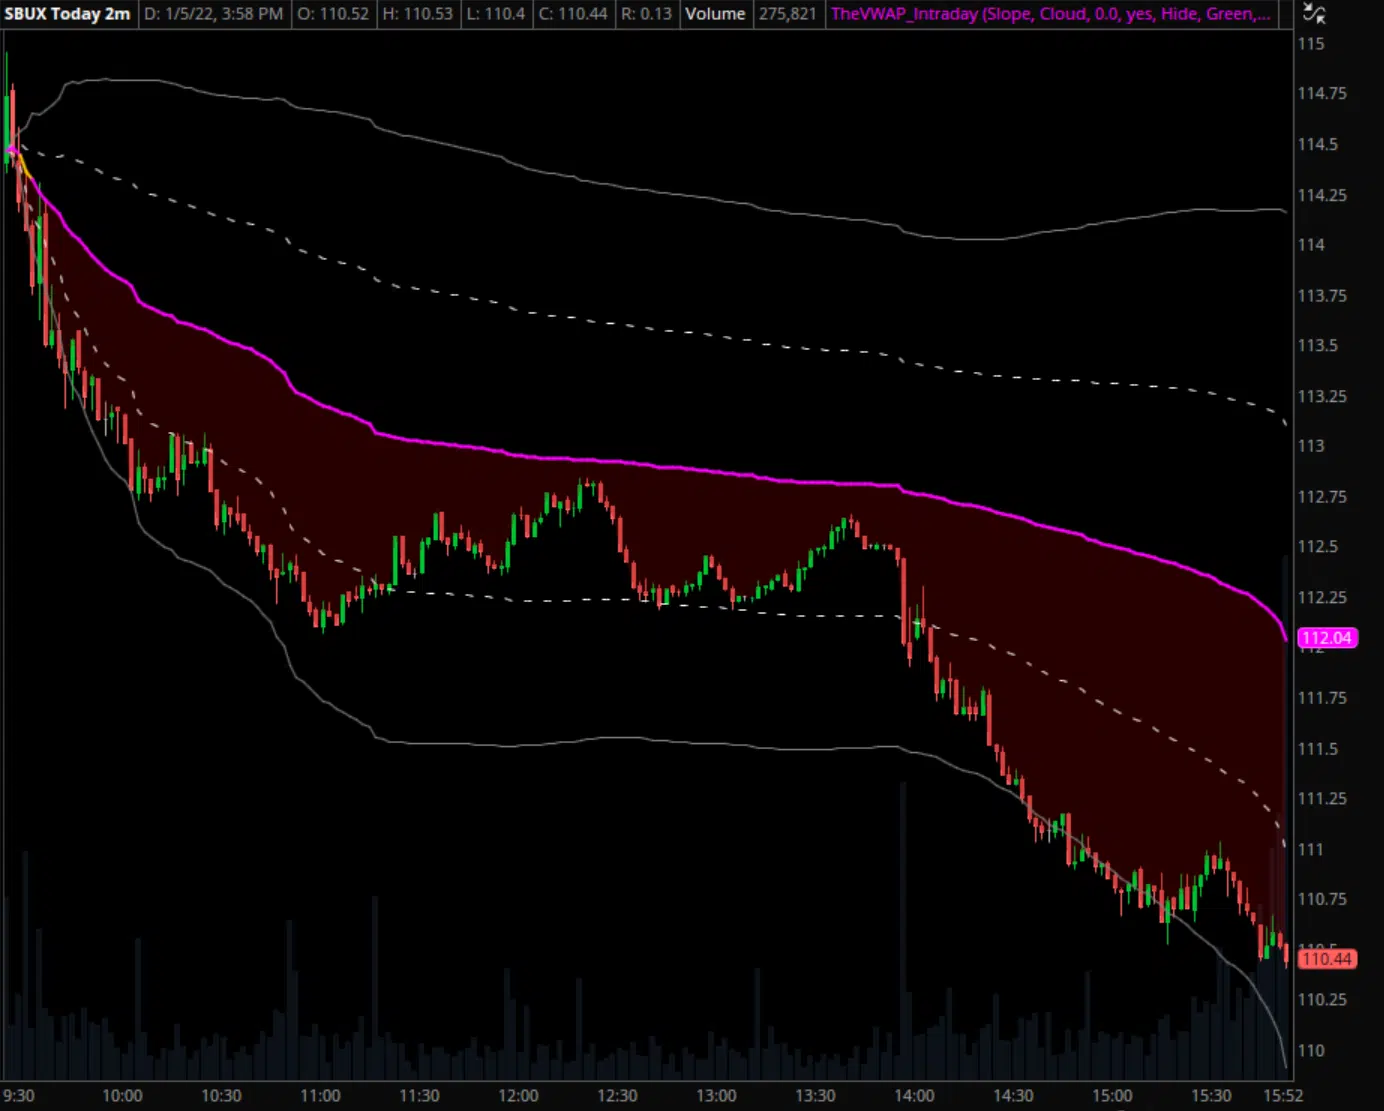The image size is (1384, 1111).
Task: Click the 9:30 time axis label
Action: (19, 1096)
